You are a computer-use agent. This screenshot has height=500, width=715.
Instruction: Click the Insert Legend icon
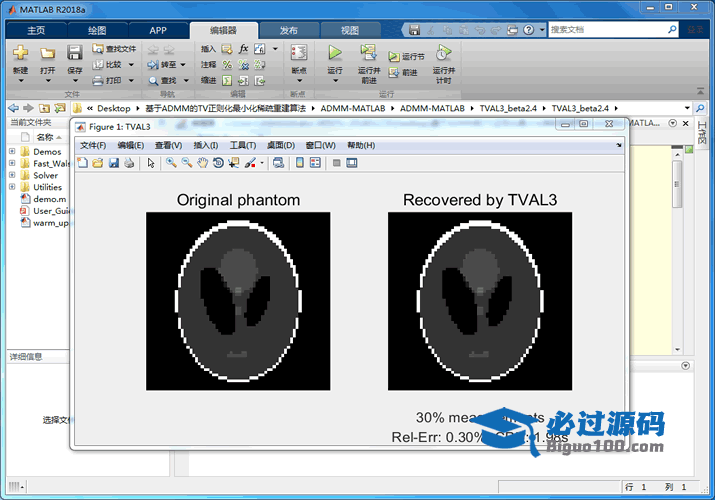315,163
